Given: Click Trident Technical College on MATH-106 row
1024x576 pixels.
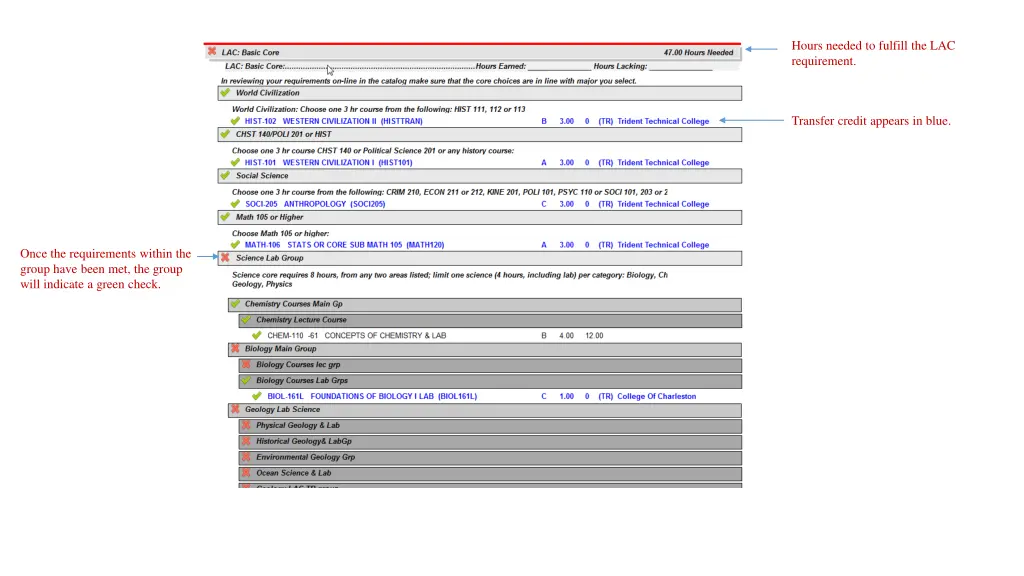Looking at the screenshot, I should (663, 245).
